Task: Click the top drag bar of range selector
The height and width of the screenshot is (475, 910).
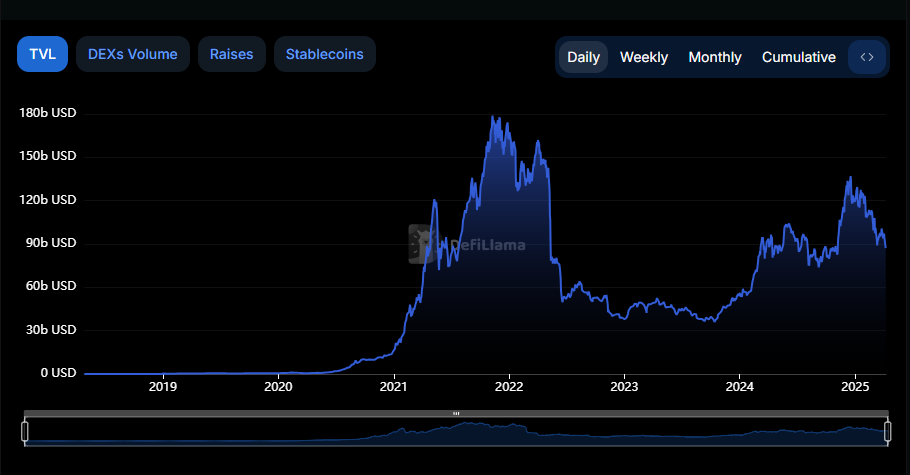Action: pos(456,413)
